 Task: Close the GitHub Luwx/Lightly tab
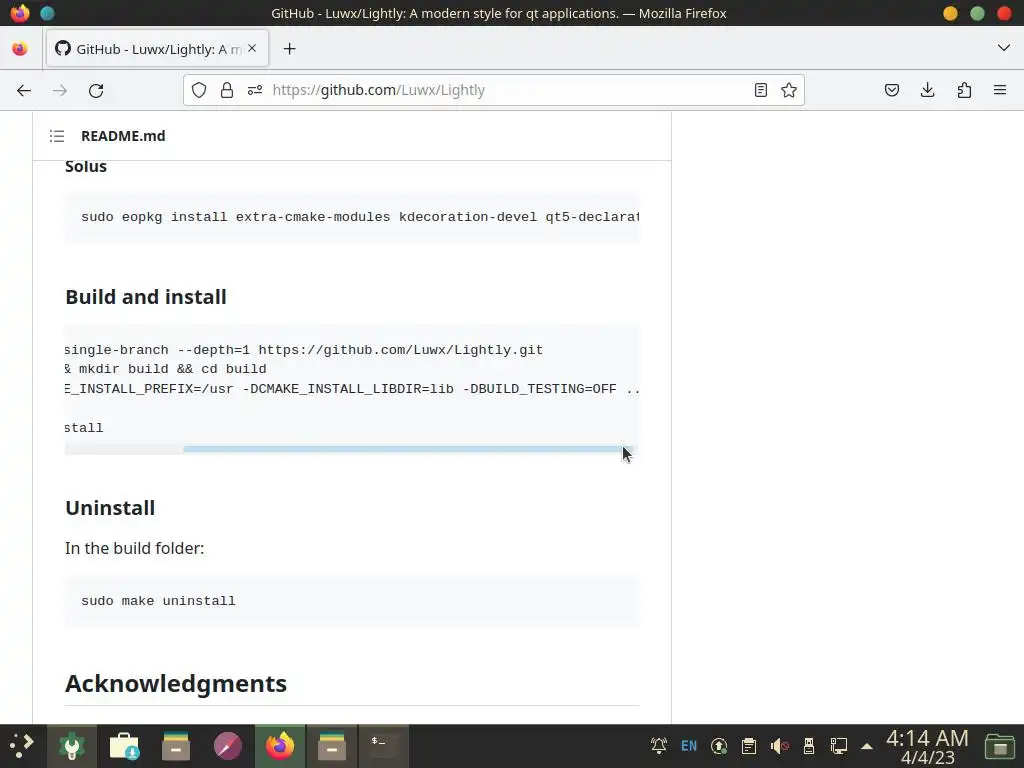[252, 48]
